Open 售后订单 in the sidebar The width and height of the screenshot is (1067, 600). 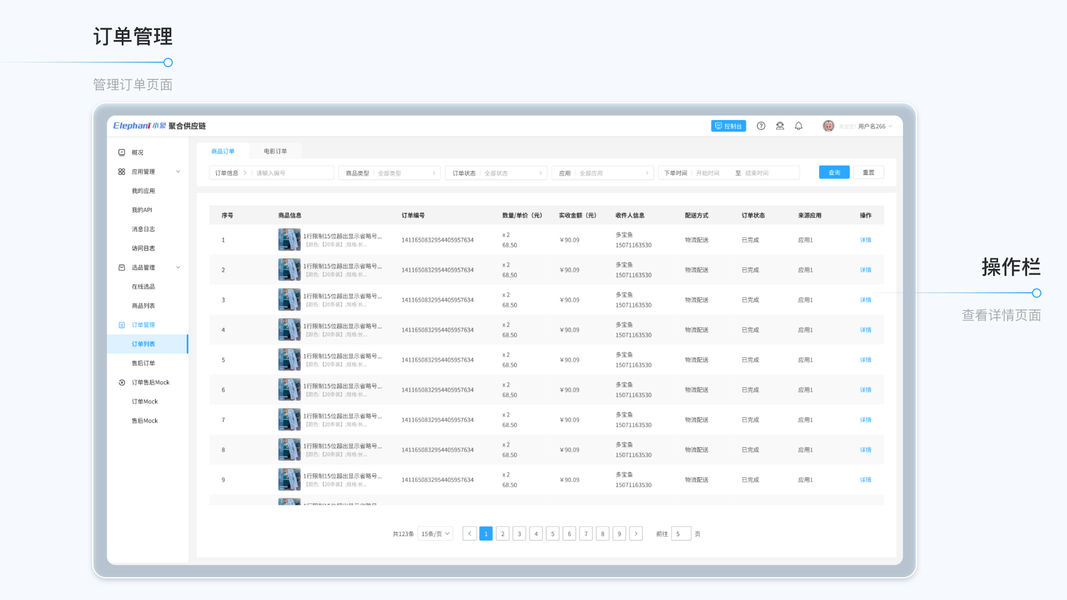point(143,363)
